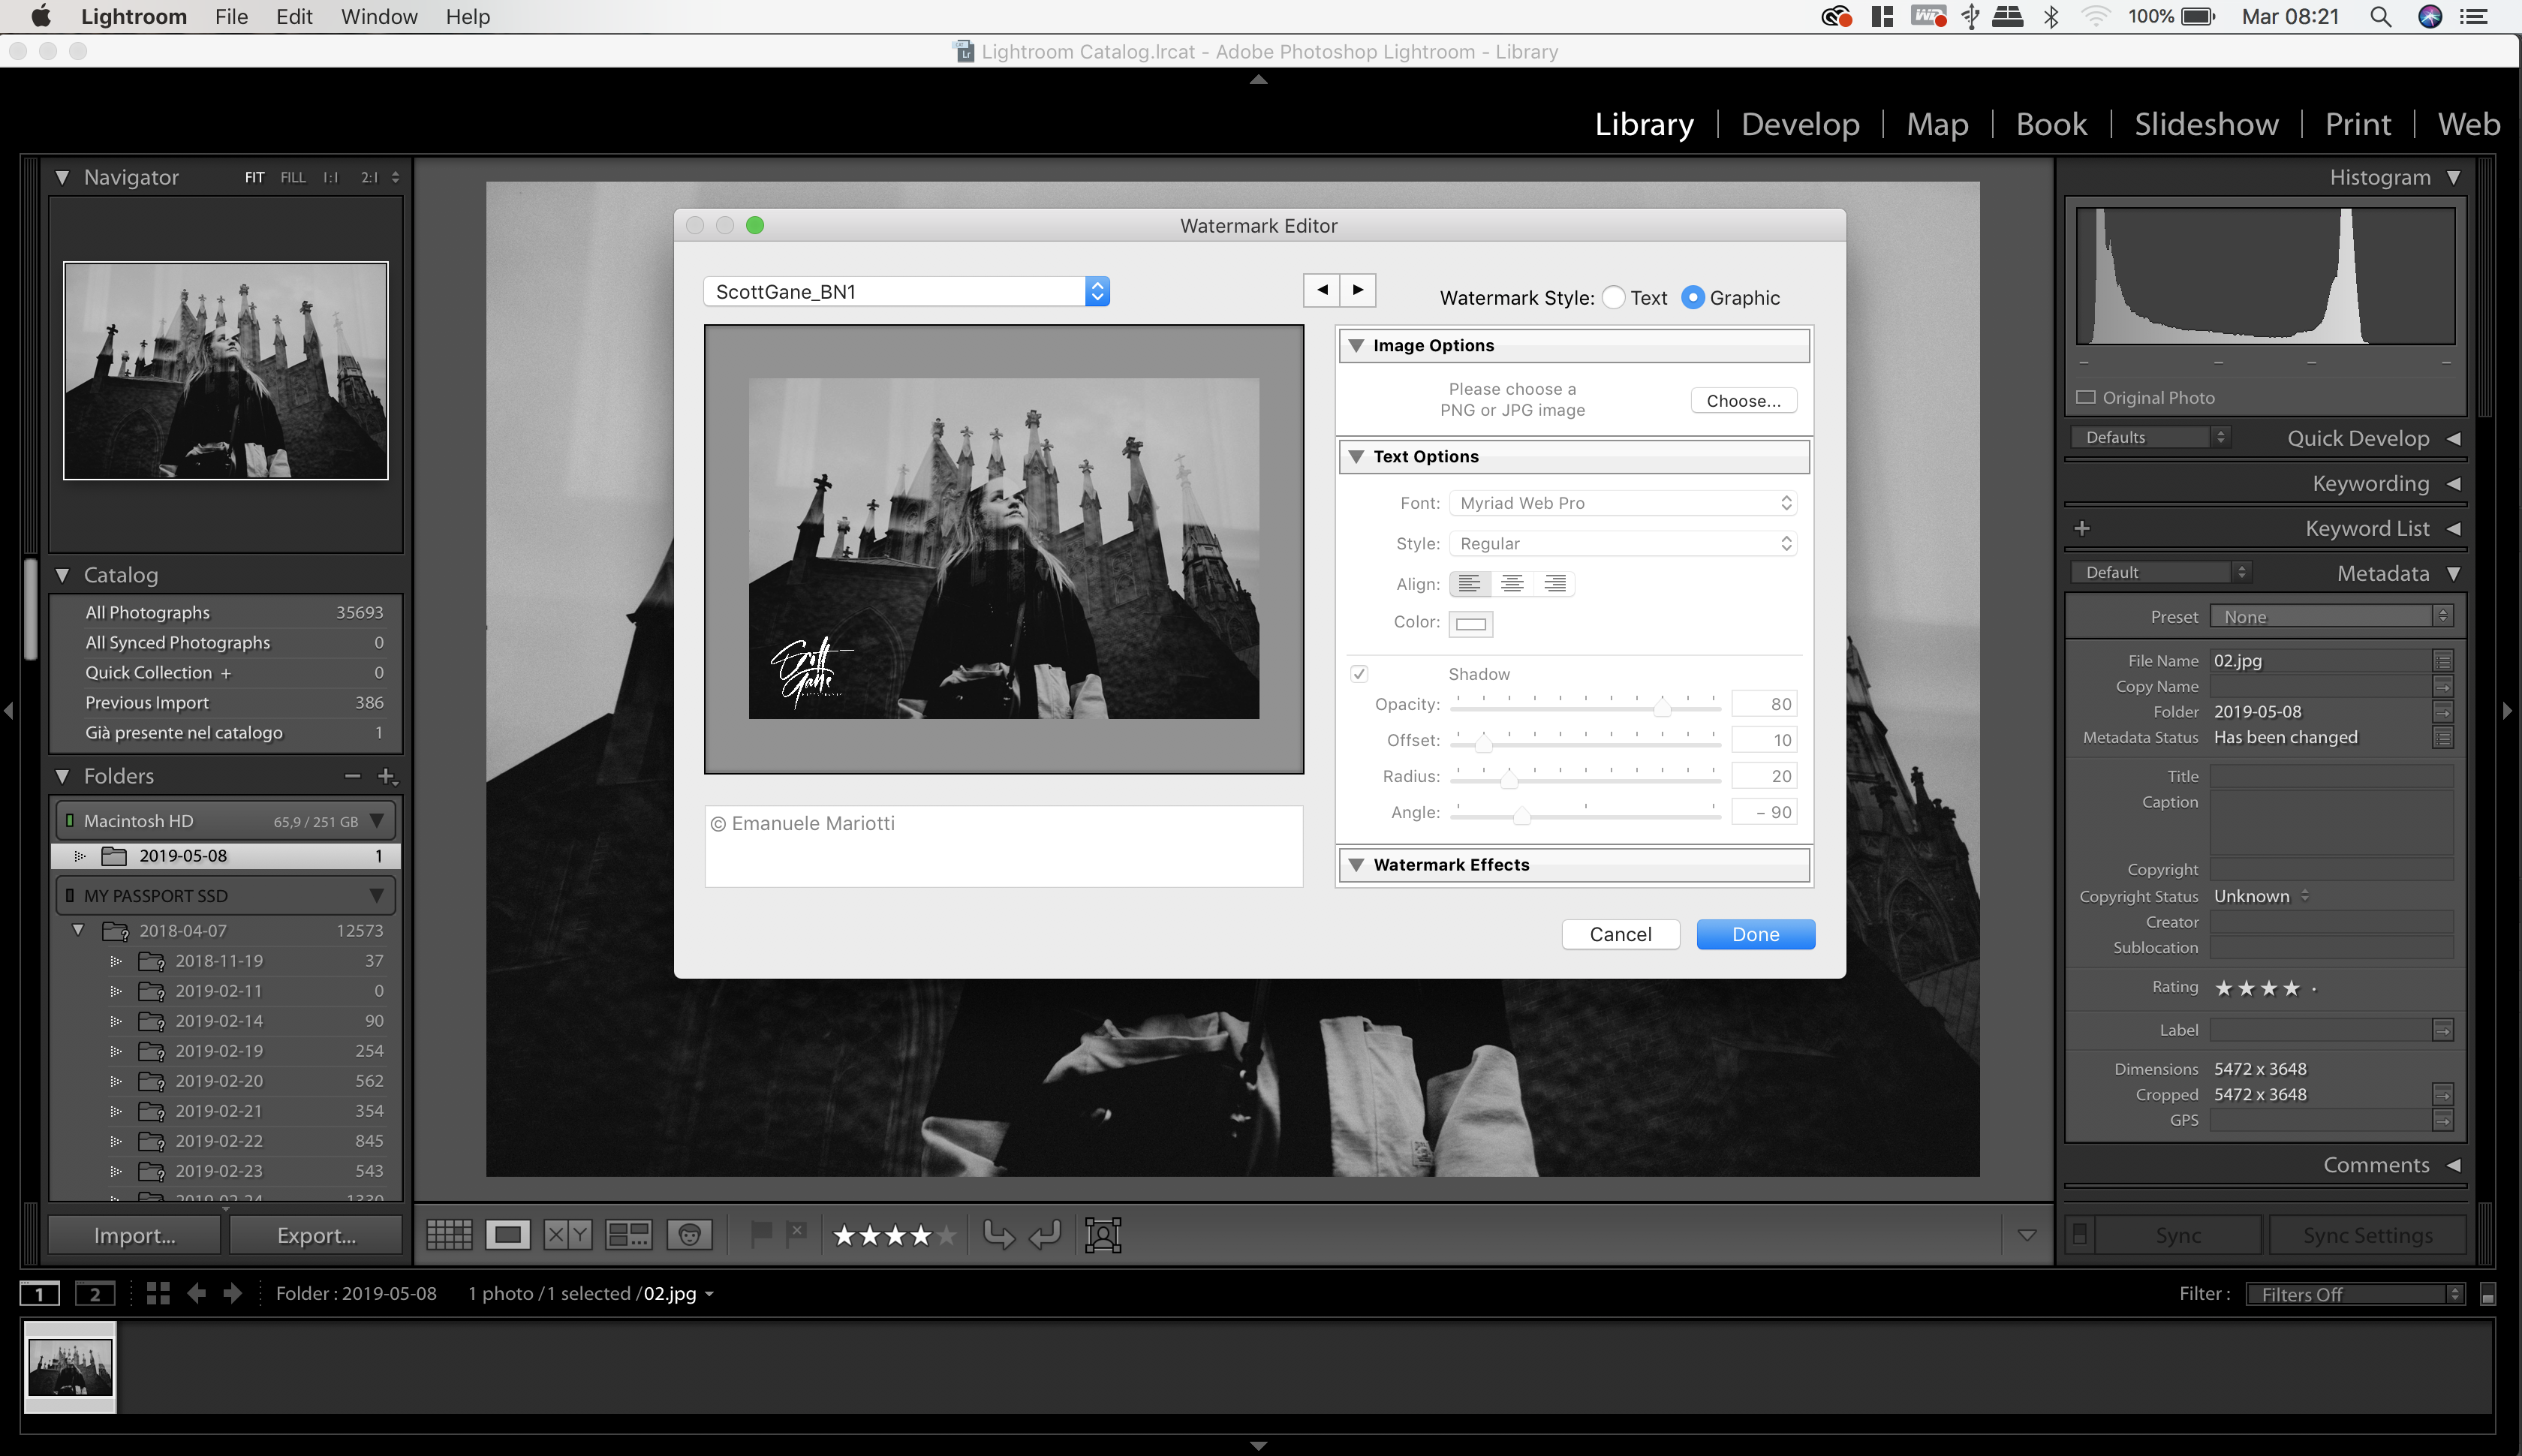Viewport: 2522px width, 1456px height.
Task: Expand the 2019-05-08 folder
Action: tap(80, 856)
